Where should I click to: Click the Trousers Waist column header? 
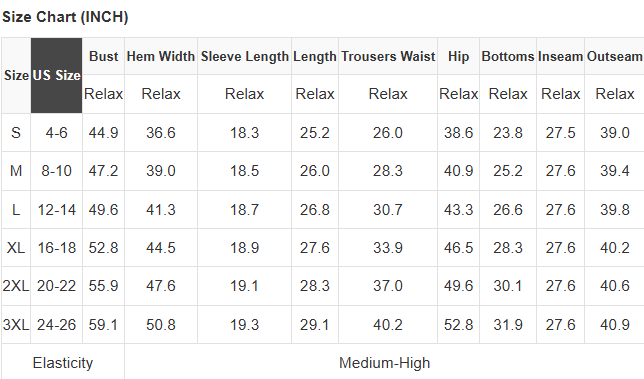coord(388,56)
